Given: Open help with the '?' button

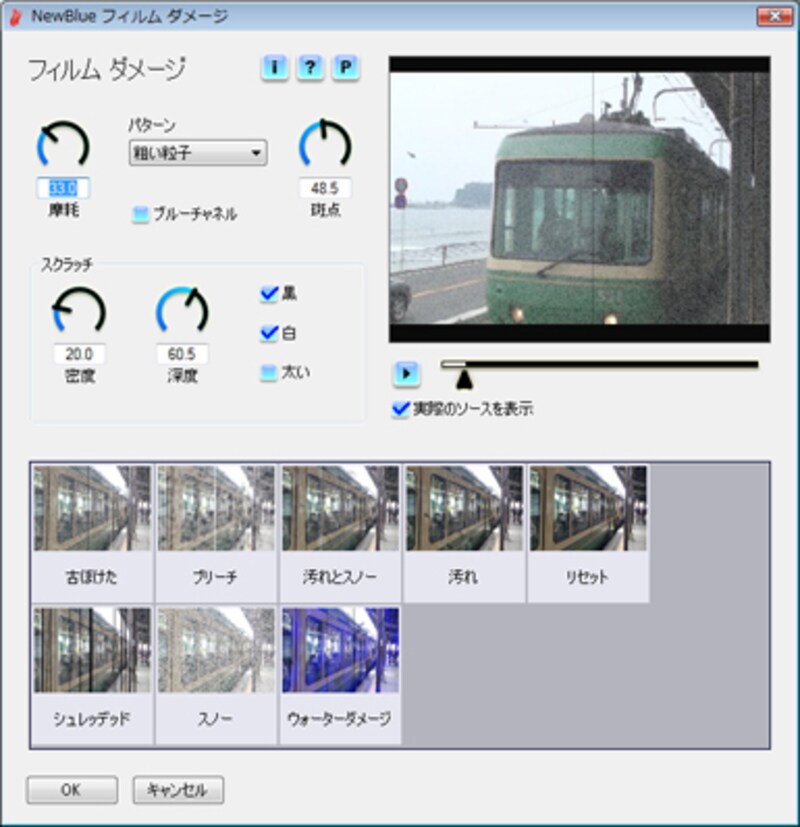Looking at the screenshot, I should pyautogui.click(x=310, y=68).
